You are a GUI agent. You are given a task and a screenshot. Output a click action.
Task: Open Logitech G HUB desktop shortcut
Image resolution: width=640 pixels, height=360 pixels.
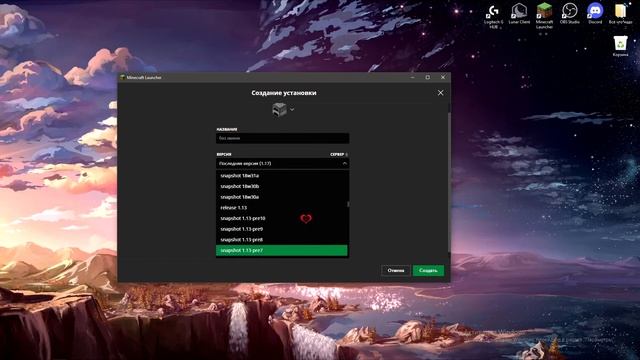tap(493, 17)
